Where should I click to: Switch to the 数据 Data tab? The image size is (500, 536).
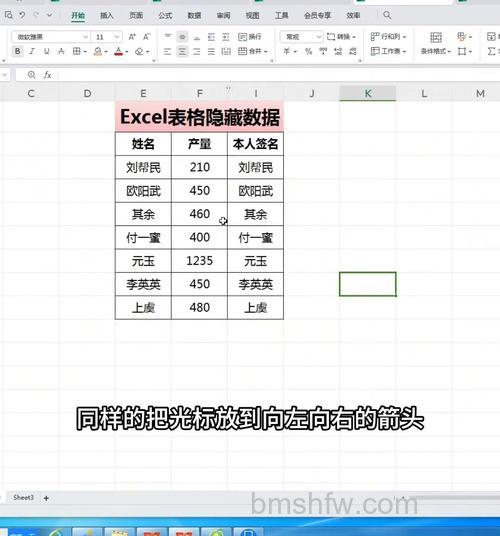(194, 15)
